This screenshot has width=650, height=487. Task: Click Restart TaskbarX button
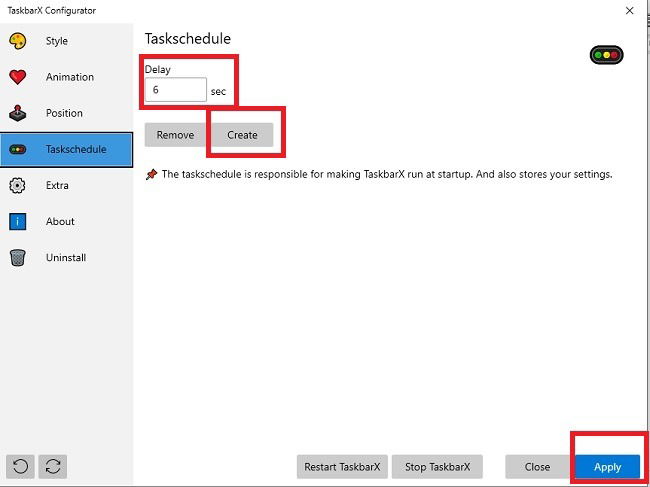click(342, 467)
